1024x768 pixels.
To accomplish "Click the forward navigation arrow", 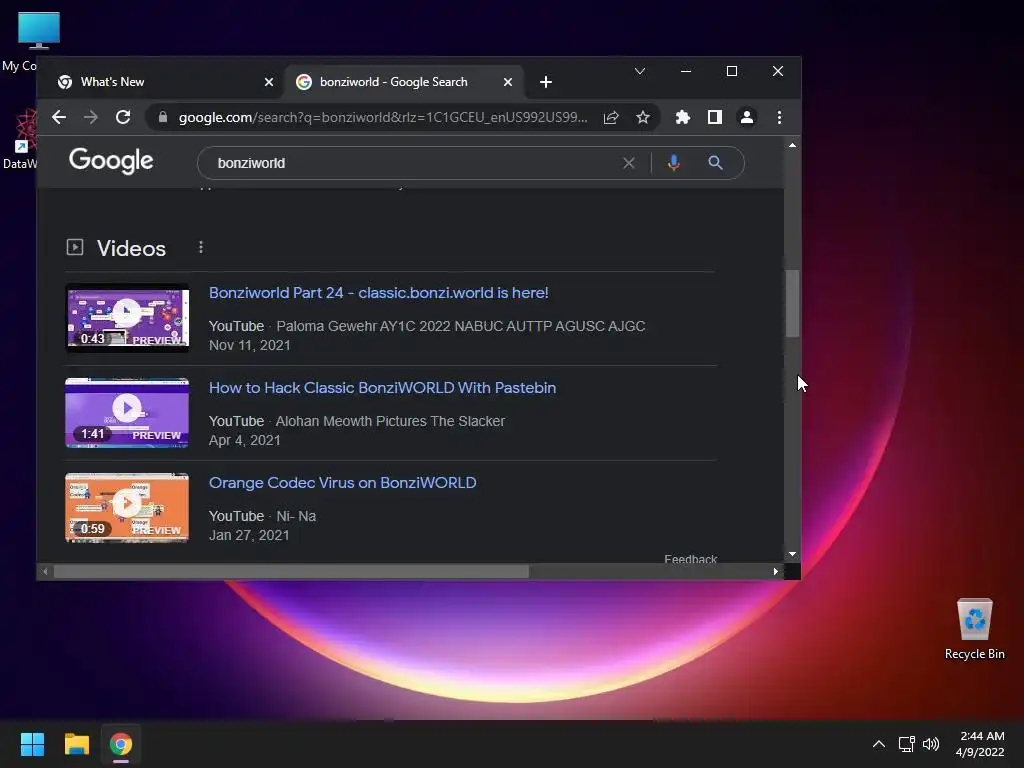I will [x=91, y=117].
